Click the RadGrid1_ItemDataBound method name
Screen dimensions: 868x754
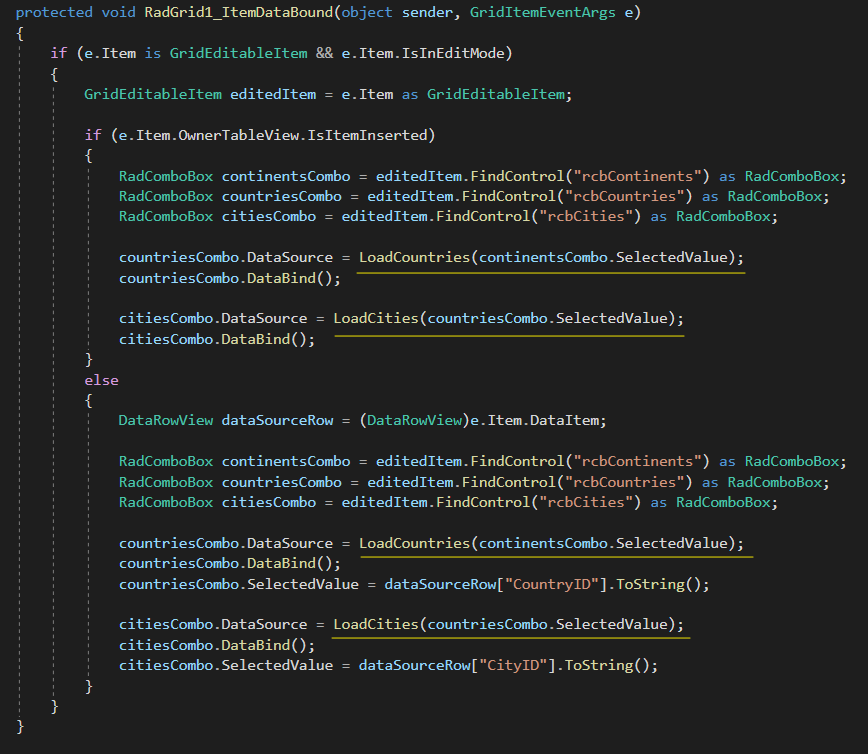(x=239, y=13)
